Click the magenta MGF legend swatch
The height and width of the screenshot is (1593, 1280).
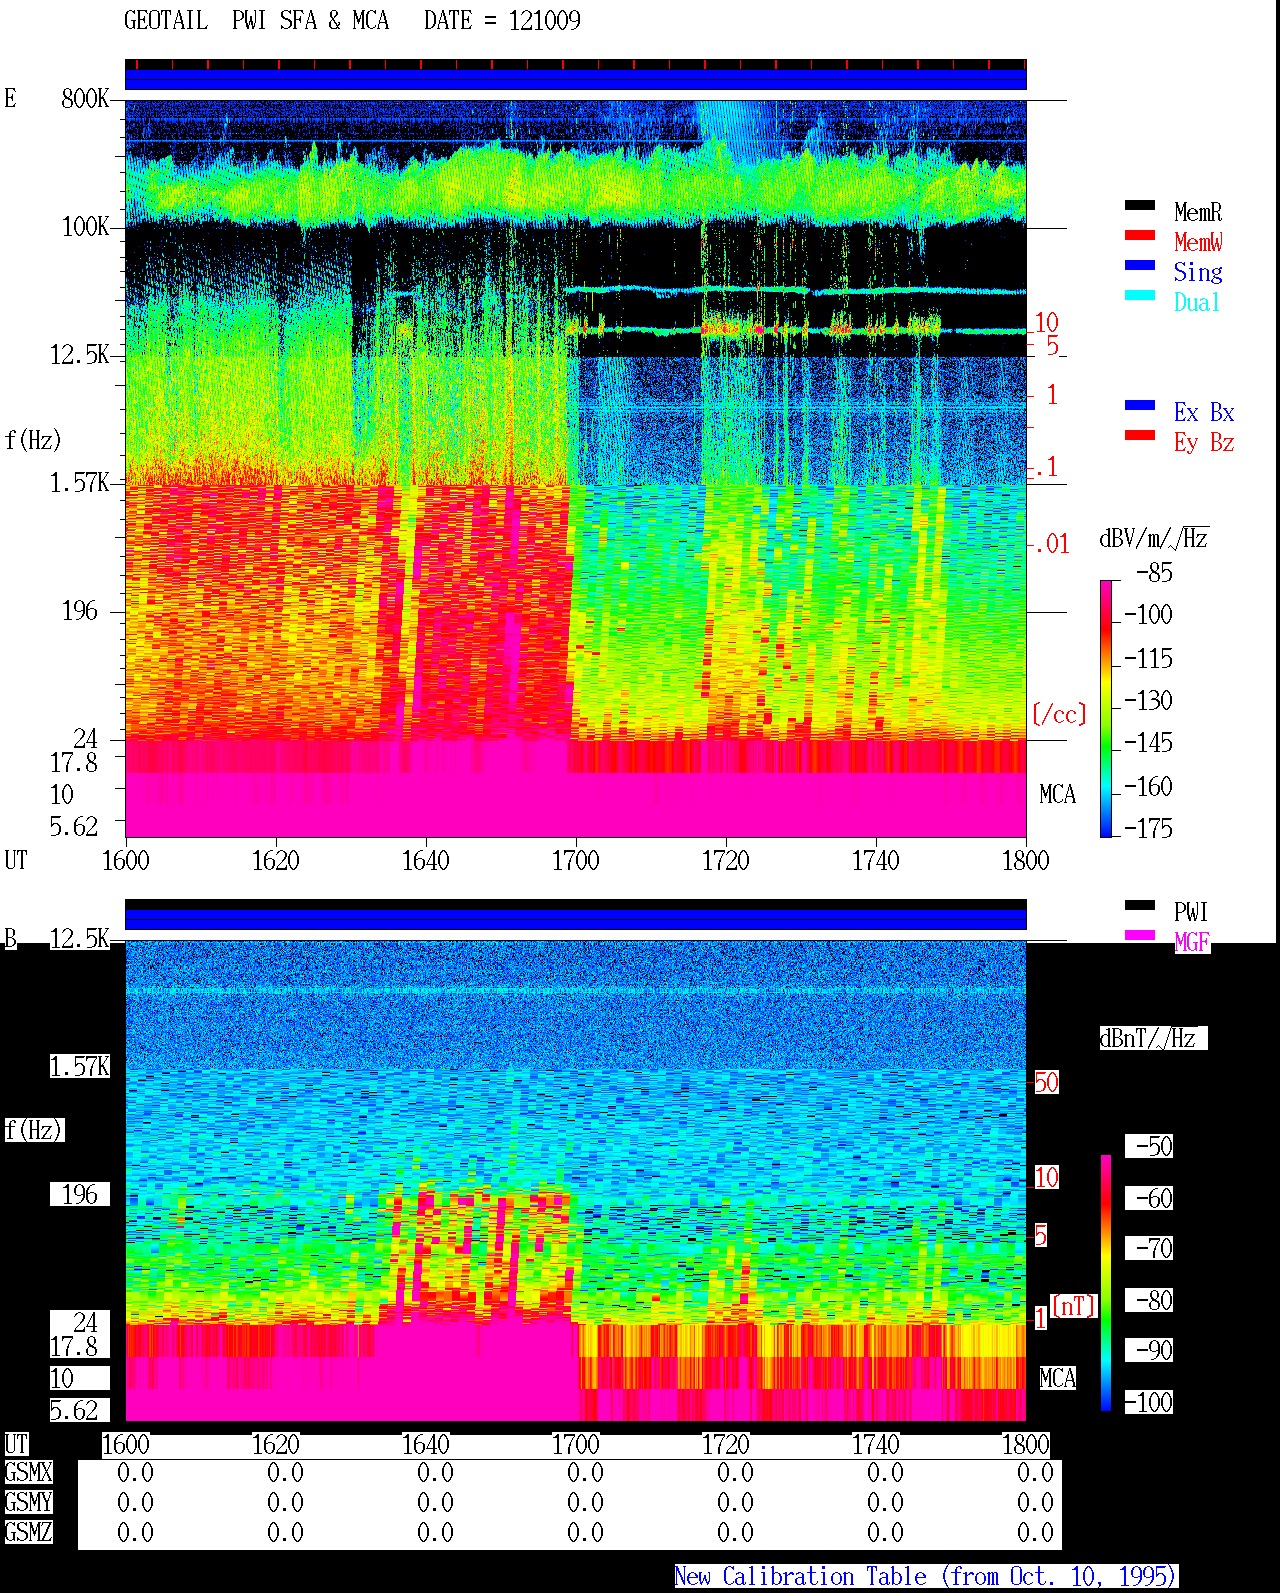point(1140,936)
